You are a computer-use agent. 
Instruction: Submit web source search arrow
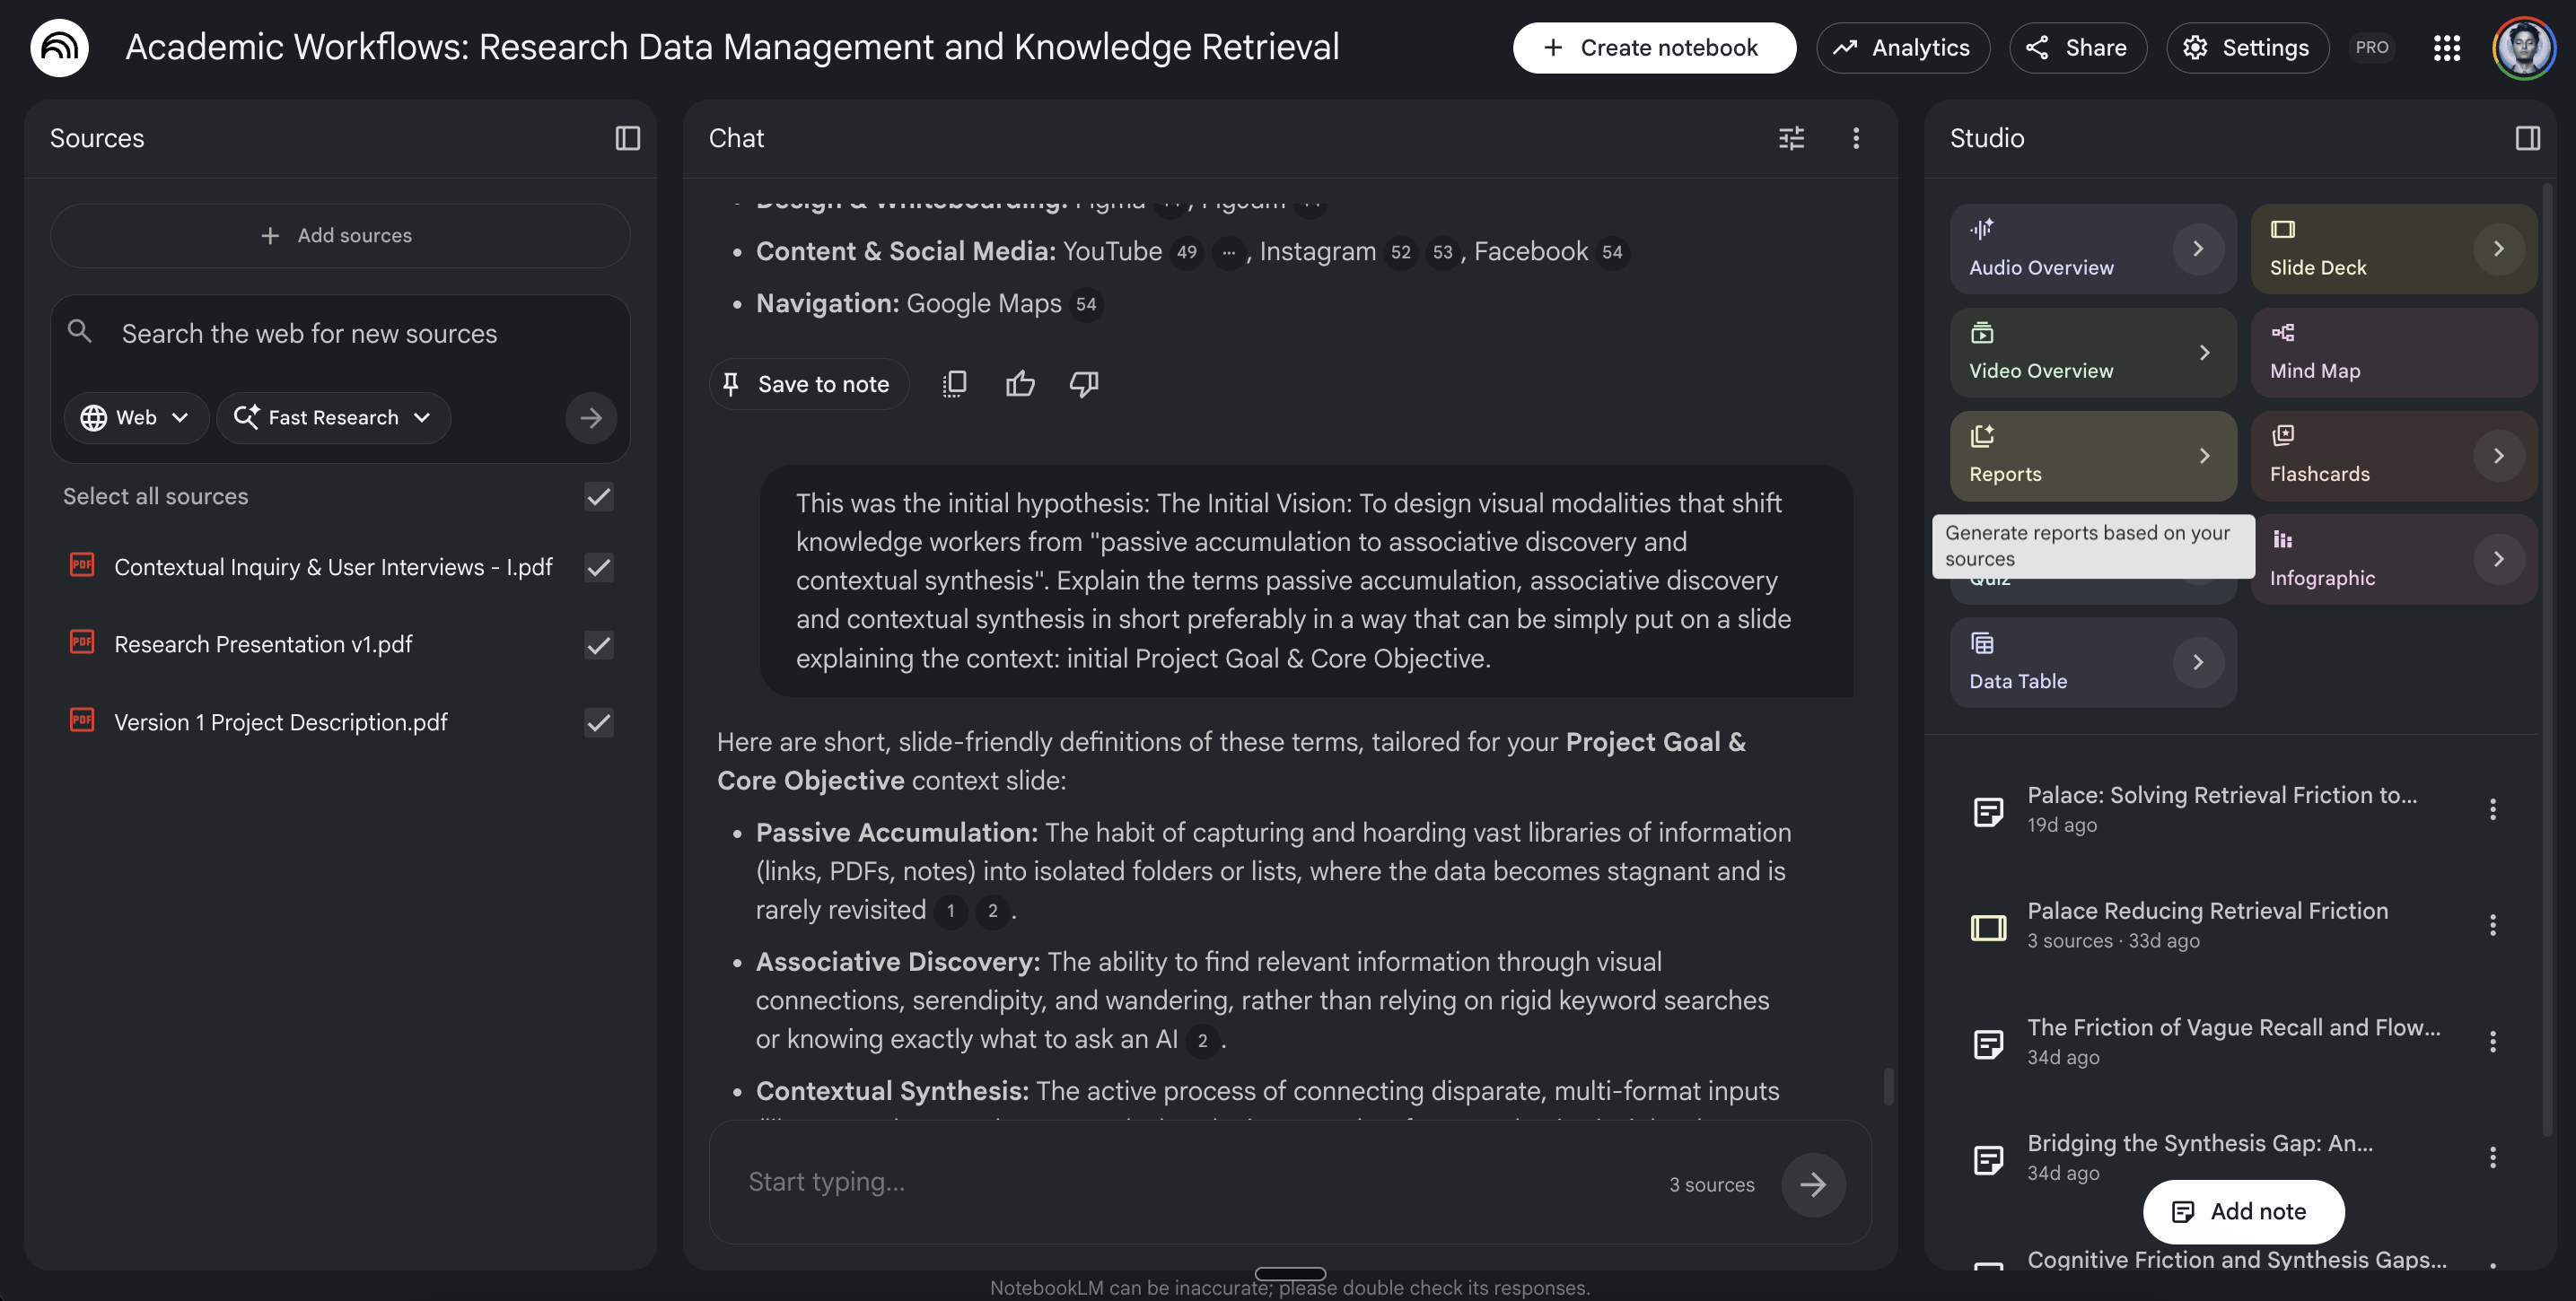[x=591, y=417]
